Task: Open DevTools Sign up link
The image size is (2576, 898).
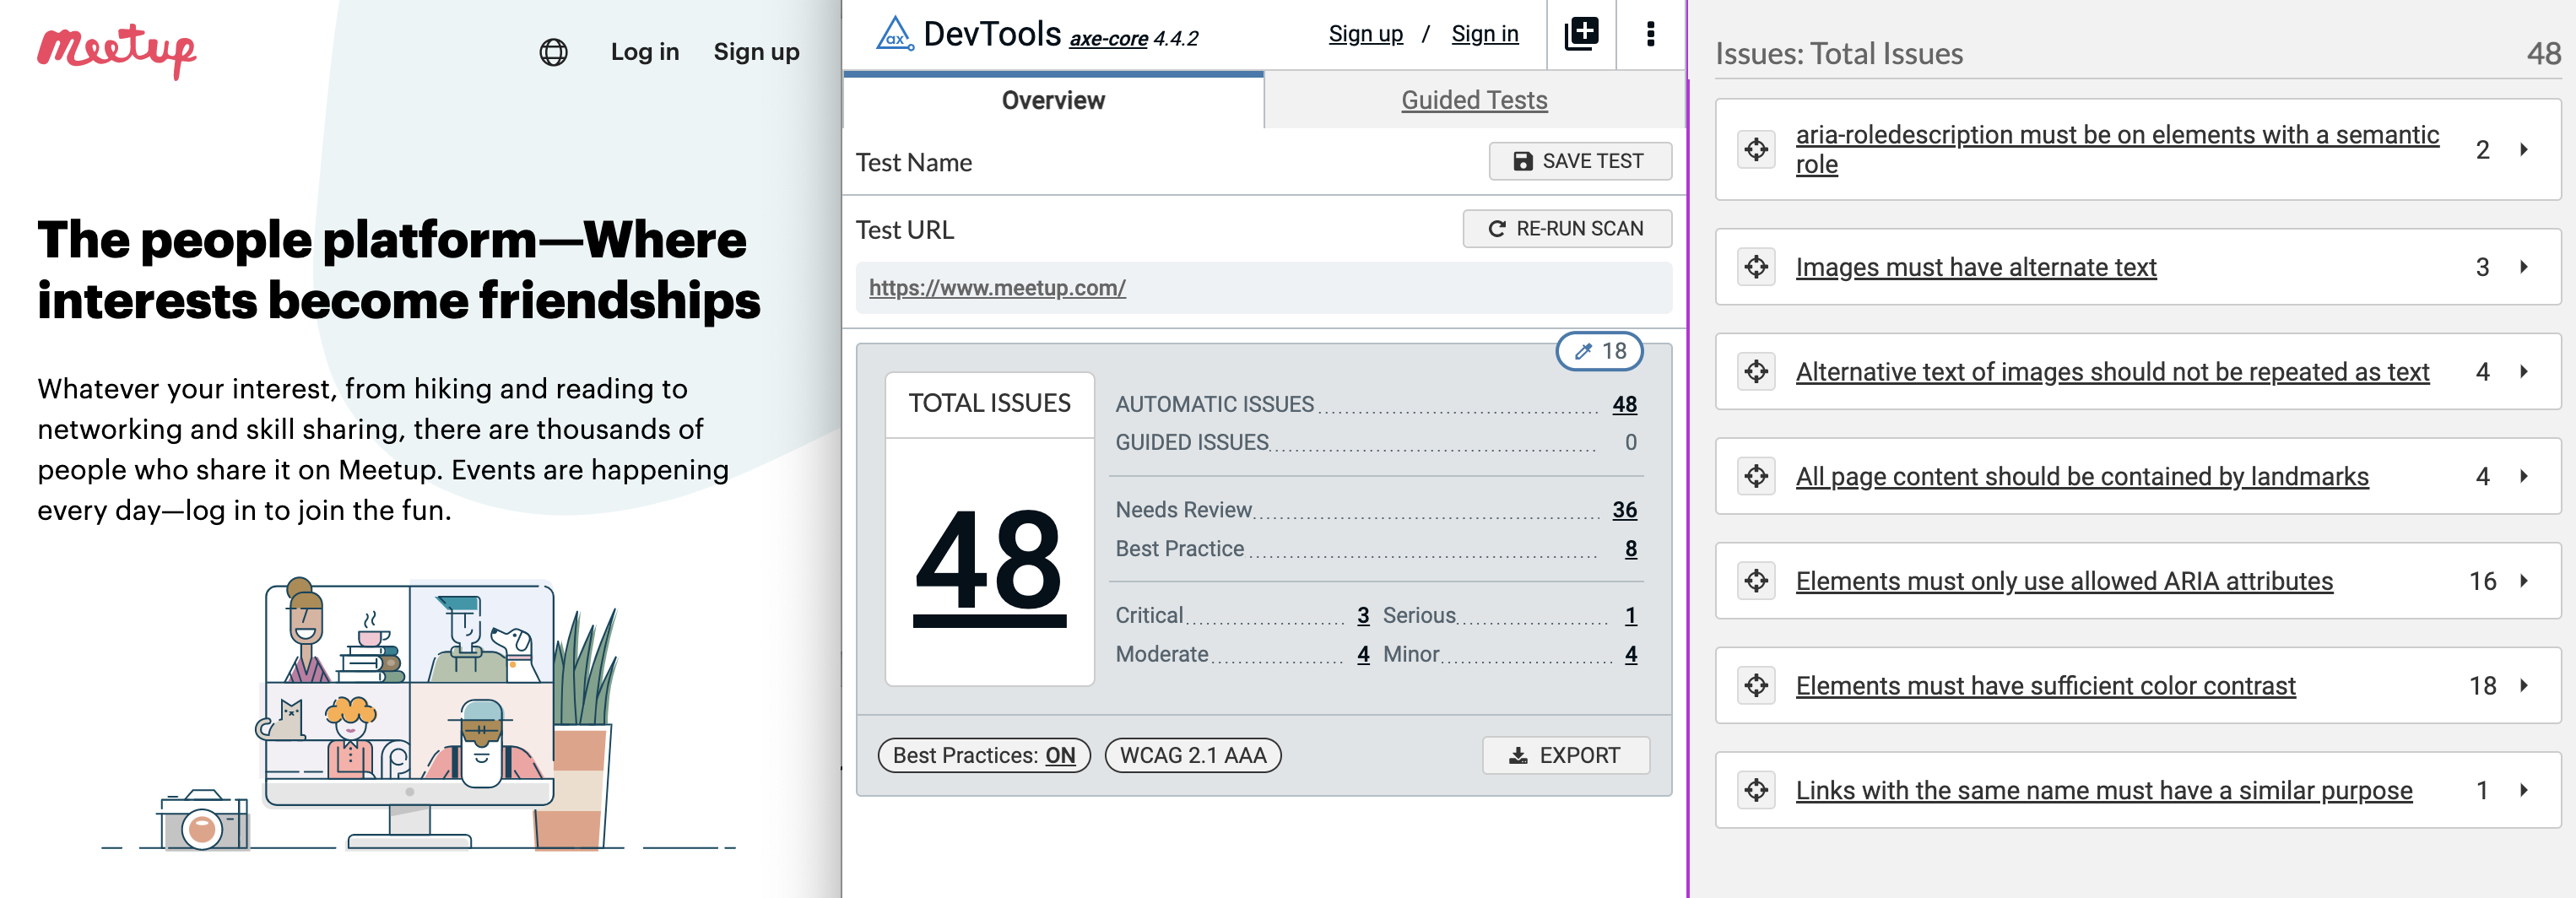Action: (1365, 34)
